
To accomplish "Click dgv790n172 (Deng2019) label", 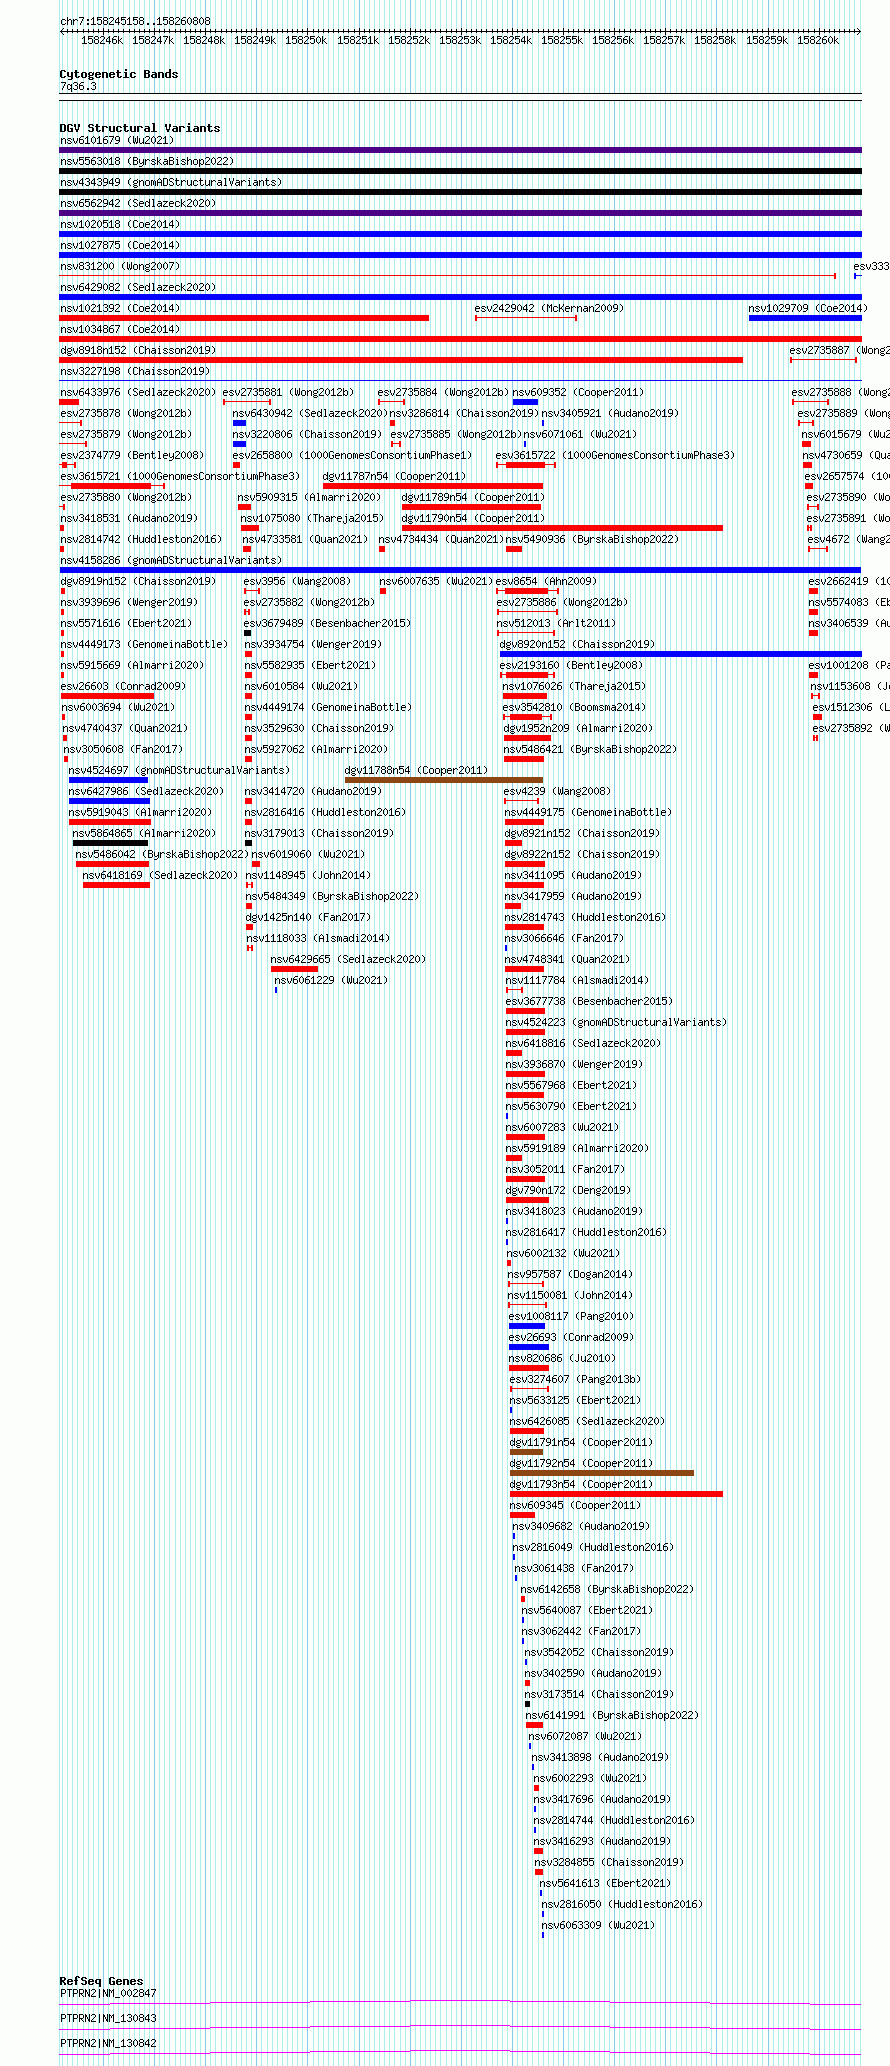I will tap(568, 1190).
